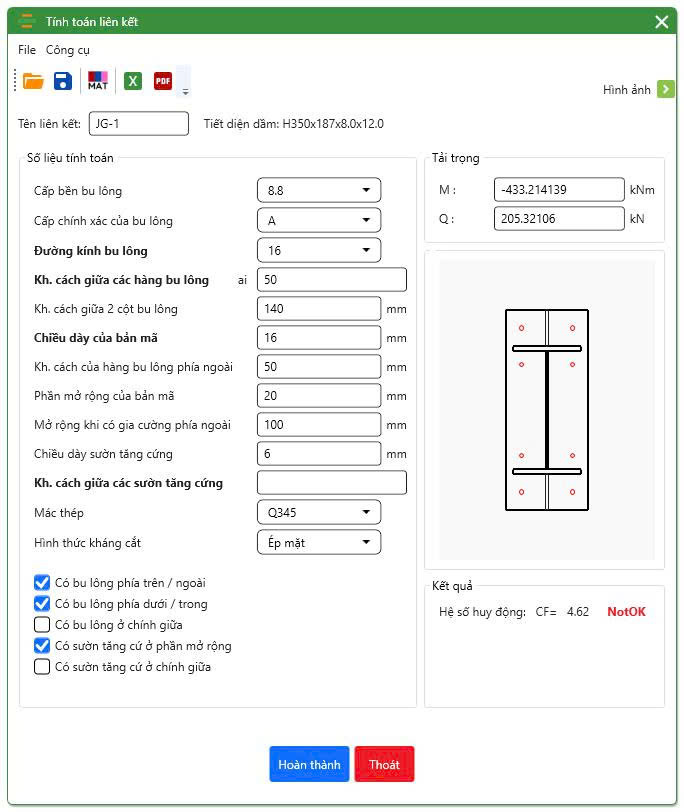Export to Excel using green icon
This screenshot has height=812, width=684.
coord(133,82)
